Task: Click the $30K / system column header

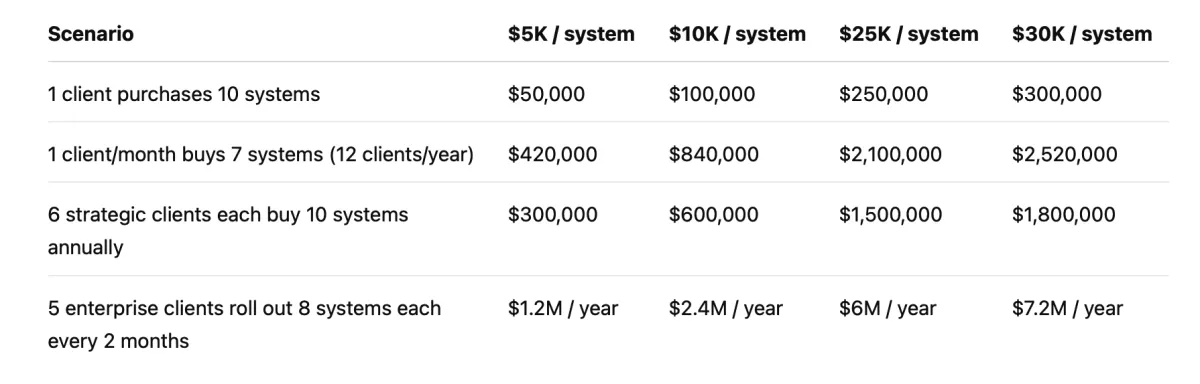Action: pyautogui.click(x=1082, y=34)
